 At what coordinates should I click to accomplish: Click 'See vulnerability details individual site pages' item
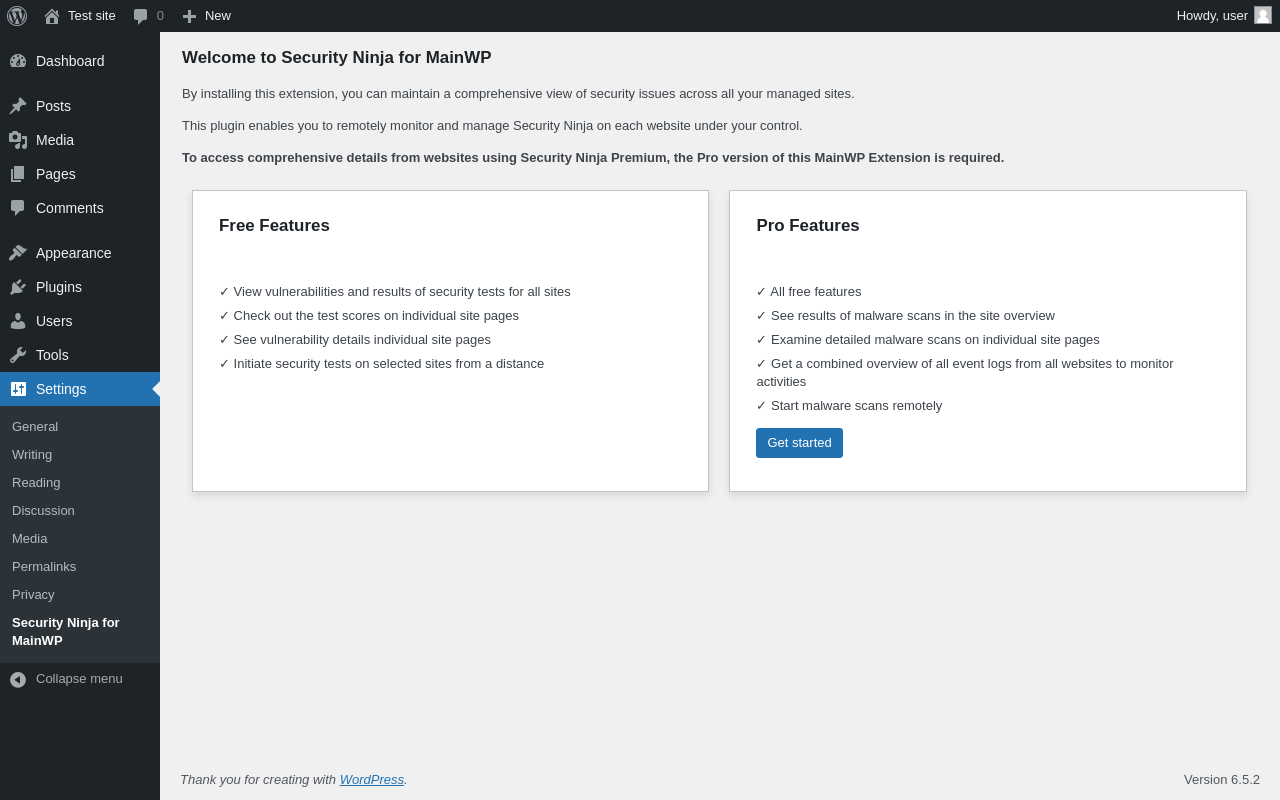click(355, 340)
